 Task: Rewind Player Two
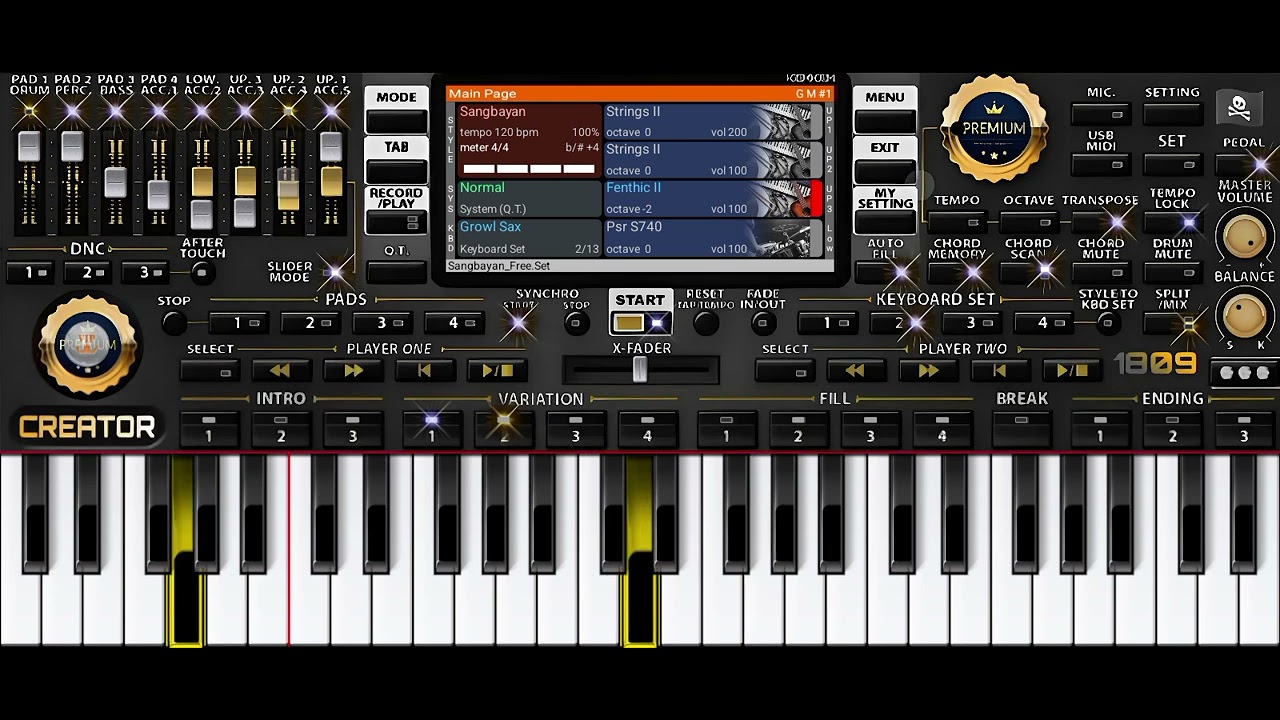pos(855,371)
